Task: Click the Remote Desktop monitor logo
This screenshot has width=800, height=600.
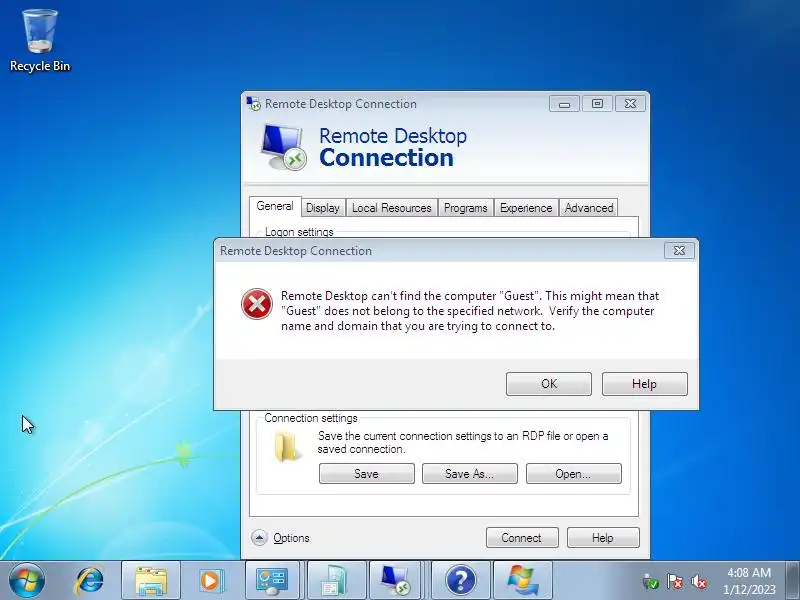Action: pos(284,146)
